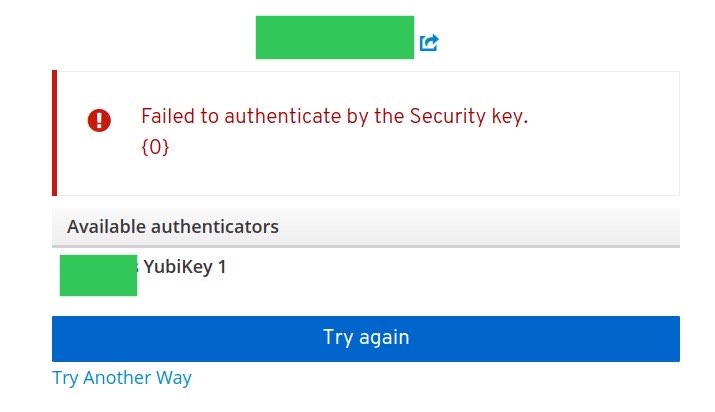Click the word Way in bottom link
This screenshot has width=715, height=412.
tap(174, 378)
